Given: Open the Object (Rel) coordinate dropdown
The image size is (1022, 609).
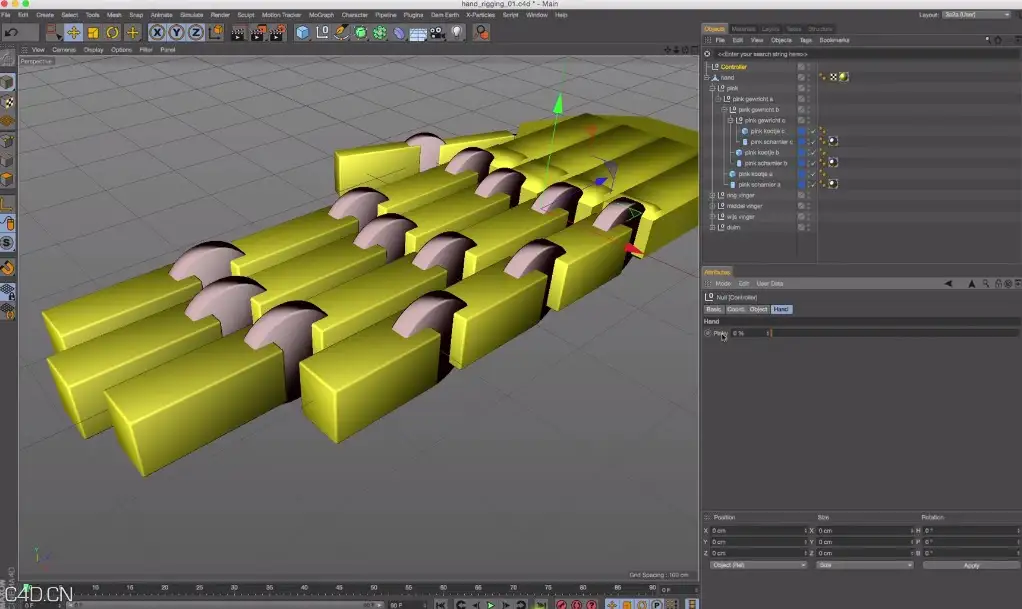Looking at the screenshot, I should pyautogui.click(x=758, y=565).
